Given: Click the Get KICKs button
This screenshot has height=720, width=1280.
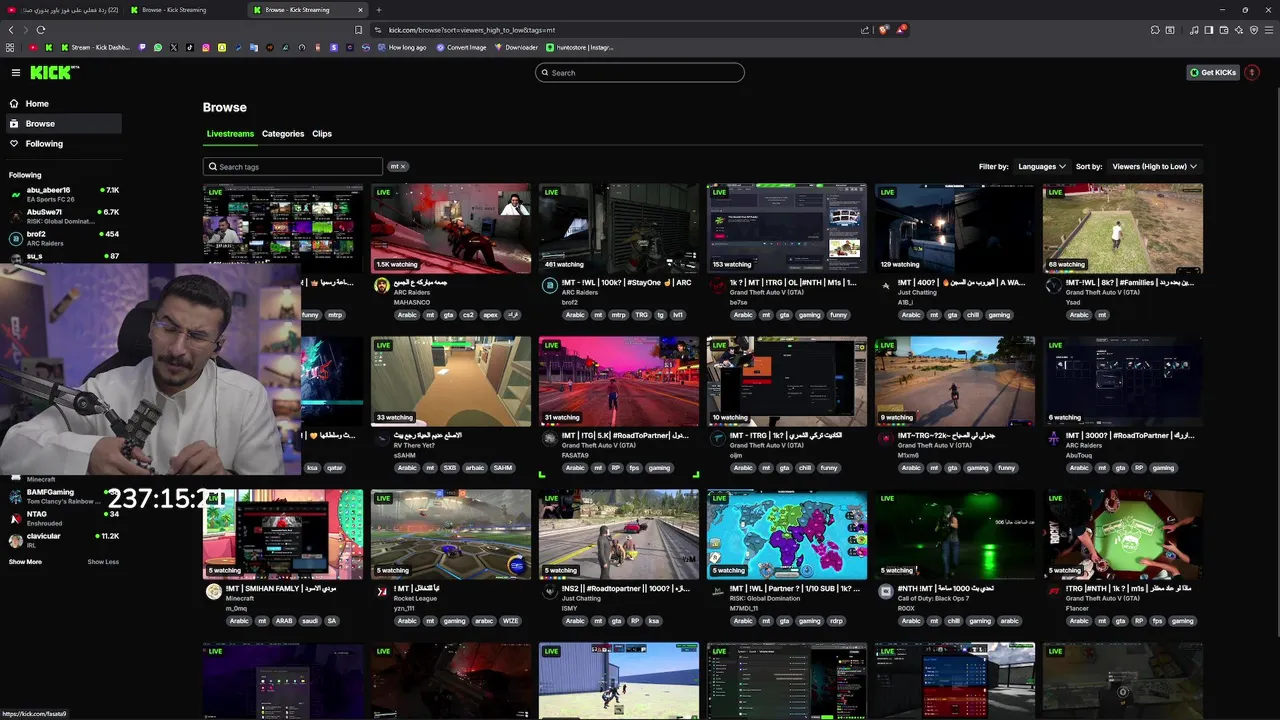Looking at the screenshot, I should [1212, 72].
